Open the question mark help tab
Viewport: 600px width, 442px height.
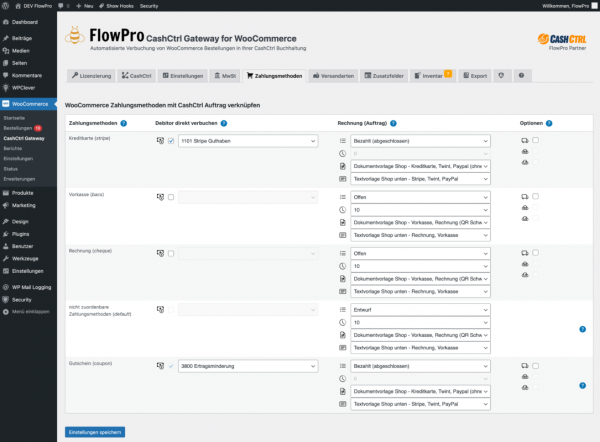click(x=520, y=75)
